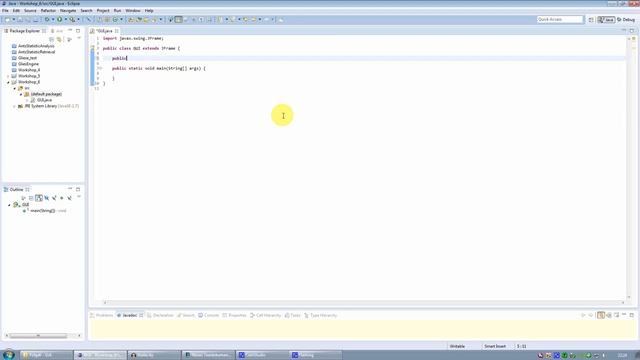Select the Glava_test project
640x360 pixels.
click(x=27, y=58)
